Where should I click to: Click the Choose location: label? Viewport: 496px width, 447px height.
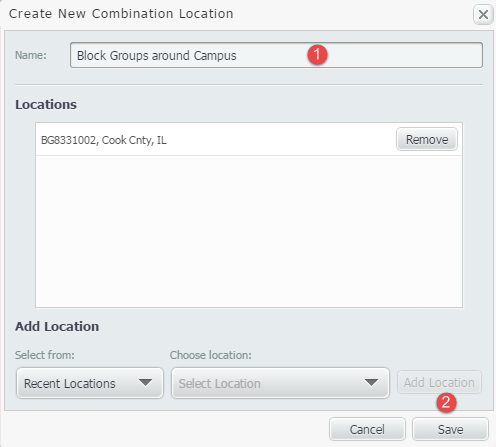[x=211, y=355]
